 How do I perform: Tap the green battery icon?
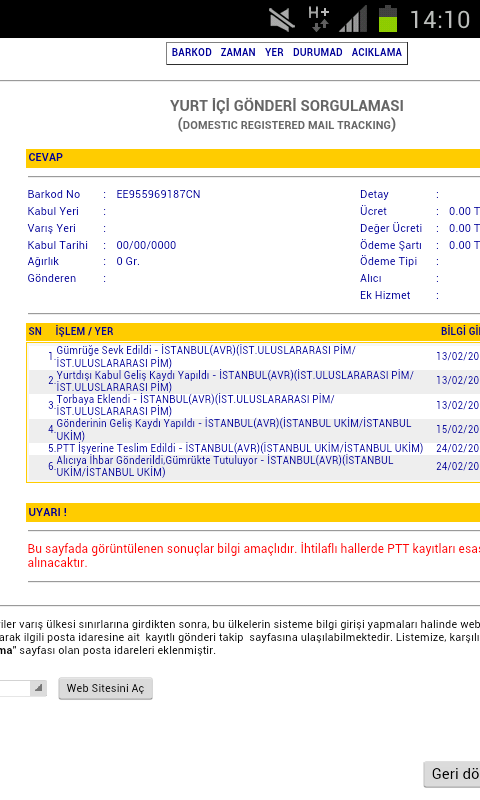(x=388, y=18)
